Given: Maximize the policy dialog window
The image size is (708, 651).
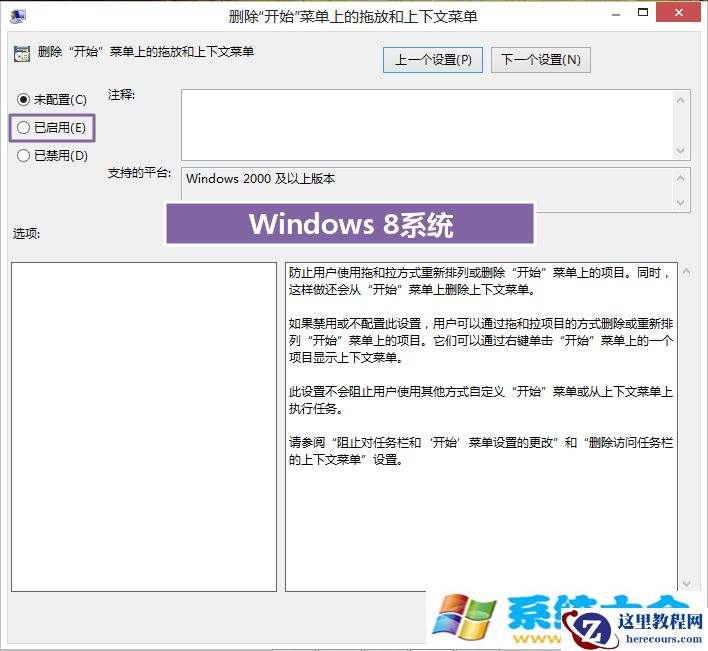Looking at the screenshot, I should (643, 13).
